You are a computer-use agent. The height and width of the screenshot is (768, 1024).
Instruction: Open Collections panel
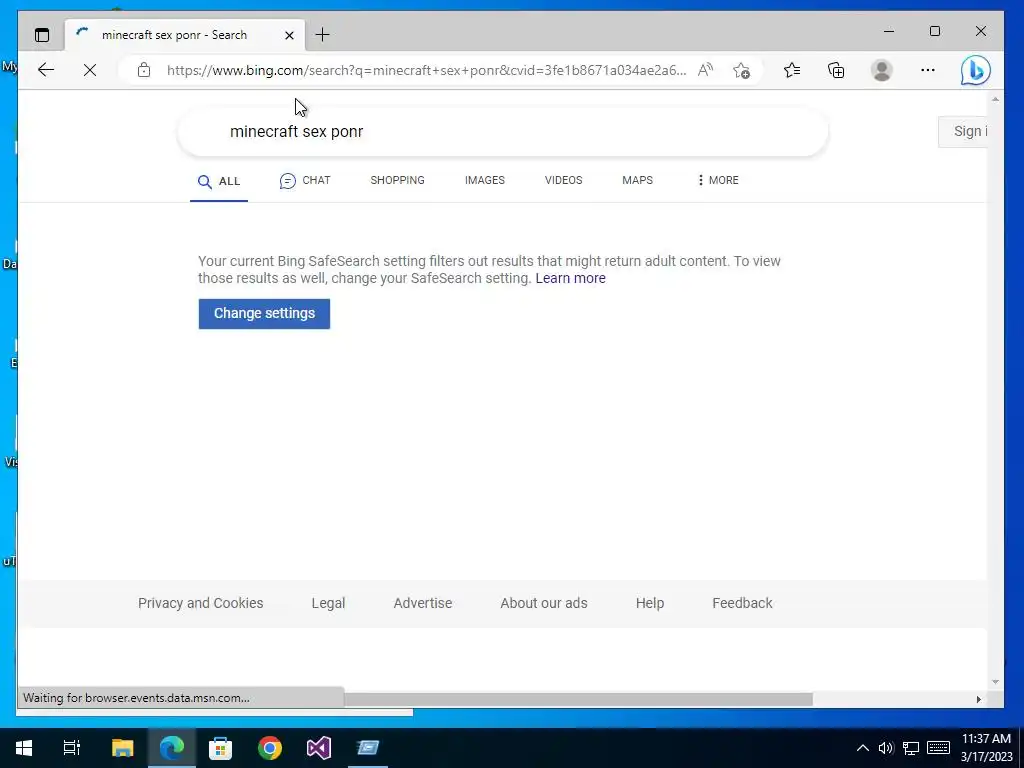836,70
